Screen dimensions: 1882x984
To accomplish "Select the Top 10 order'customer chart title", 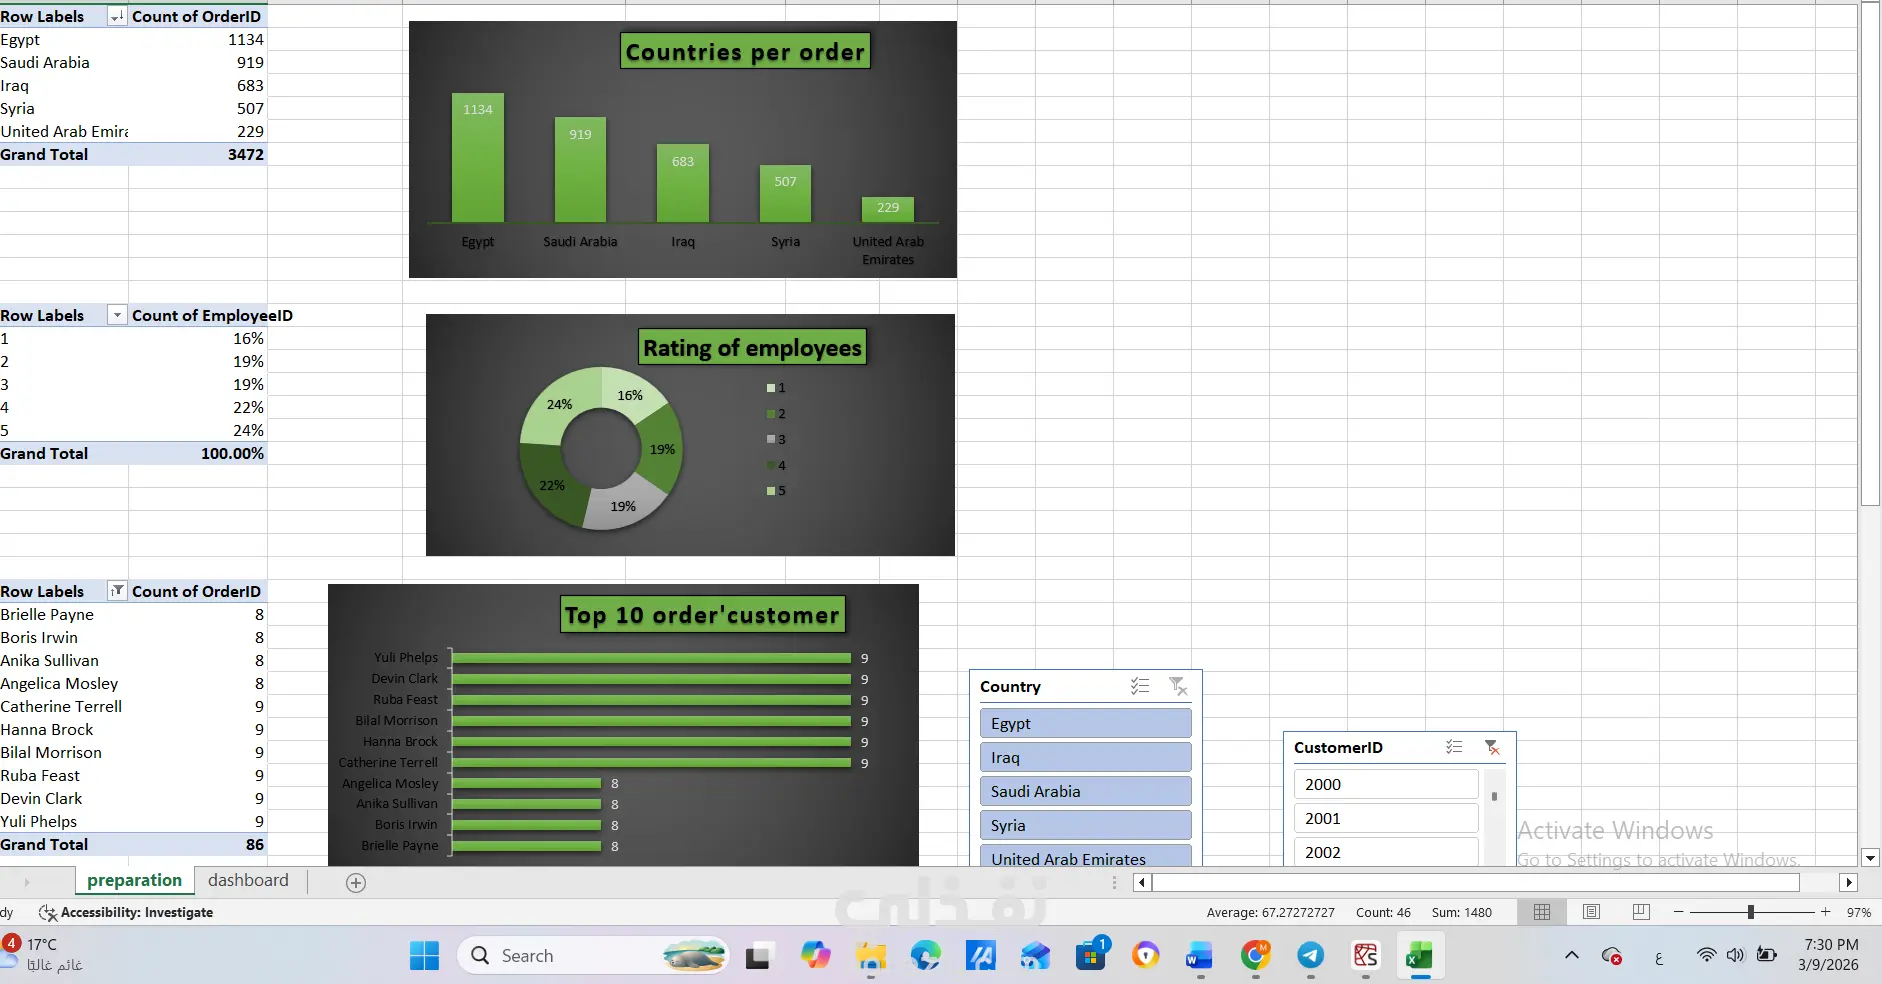I will 702,615.
